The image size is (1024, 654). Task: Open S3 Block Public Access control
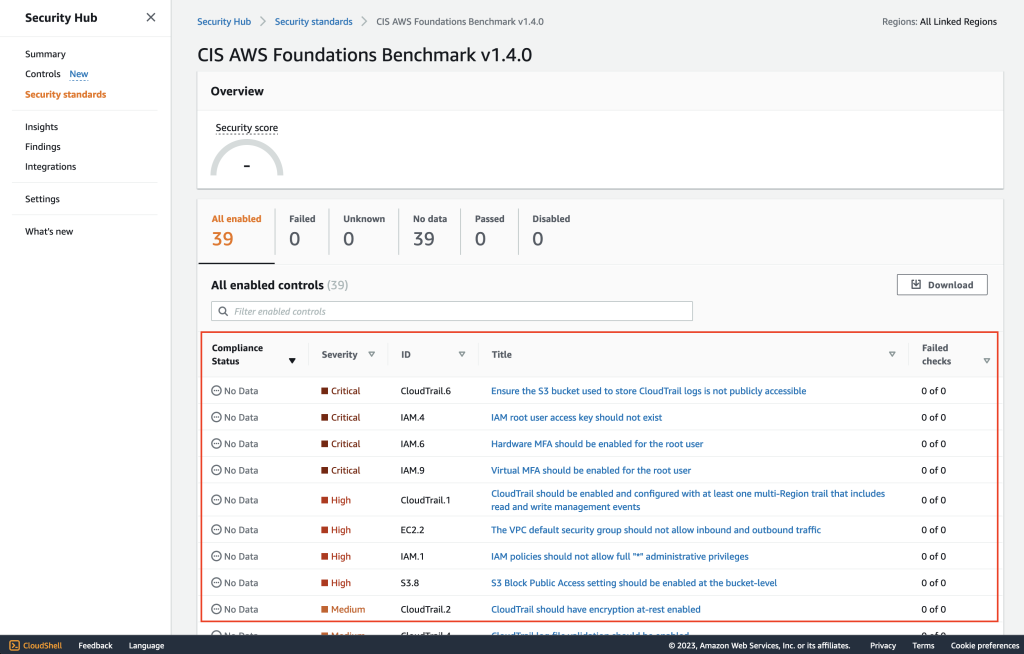coord(634,583)
